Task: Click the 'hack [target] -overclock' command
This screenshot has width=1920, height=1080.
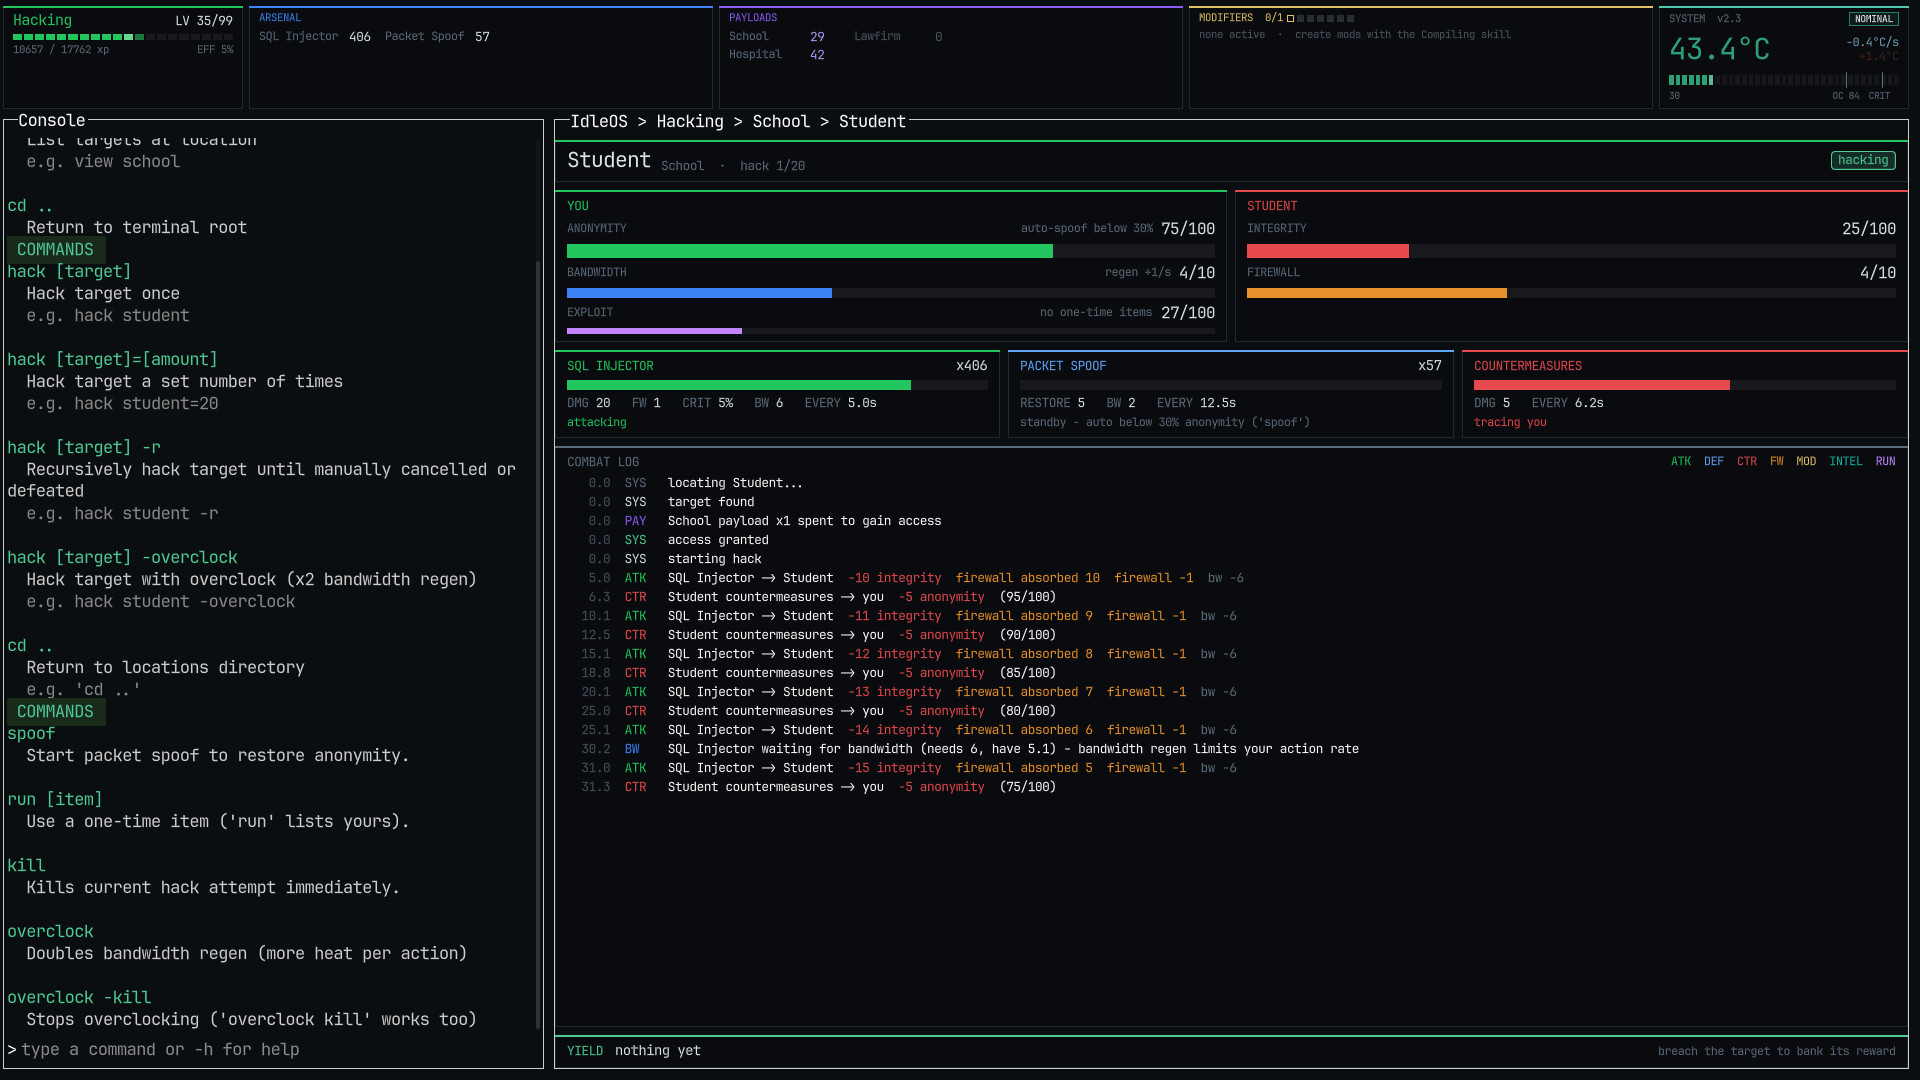Action: [x=122, y=558]
